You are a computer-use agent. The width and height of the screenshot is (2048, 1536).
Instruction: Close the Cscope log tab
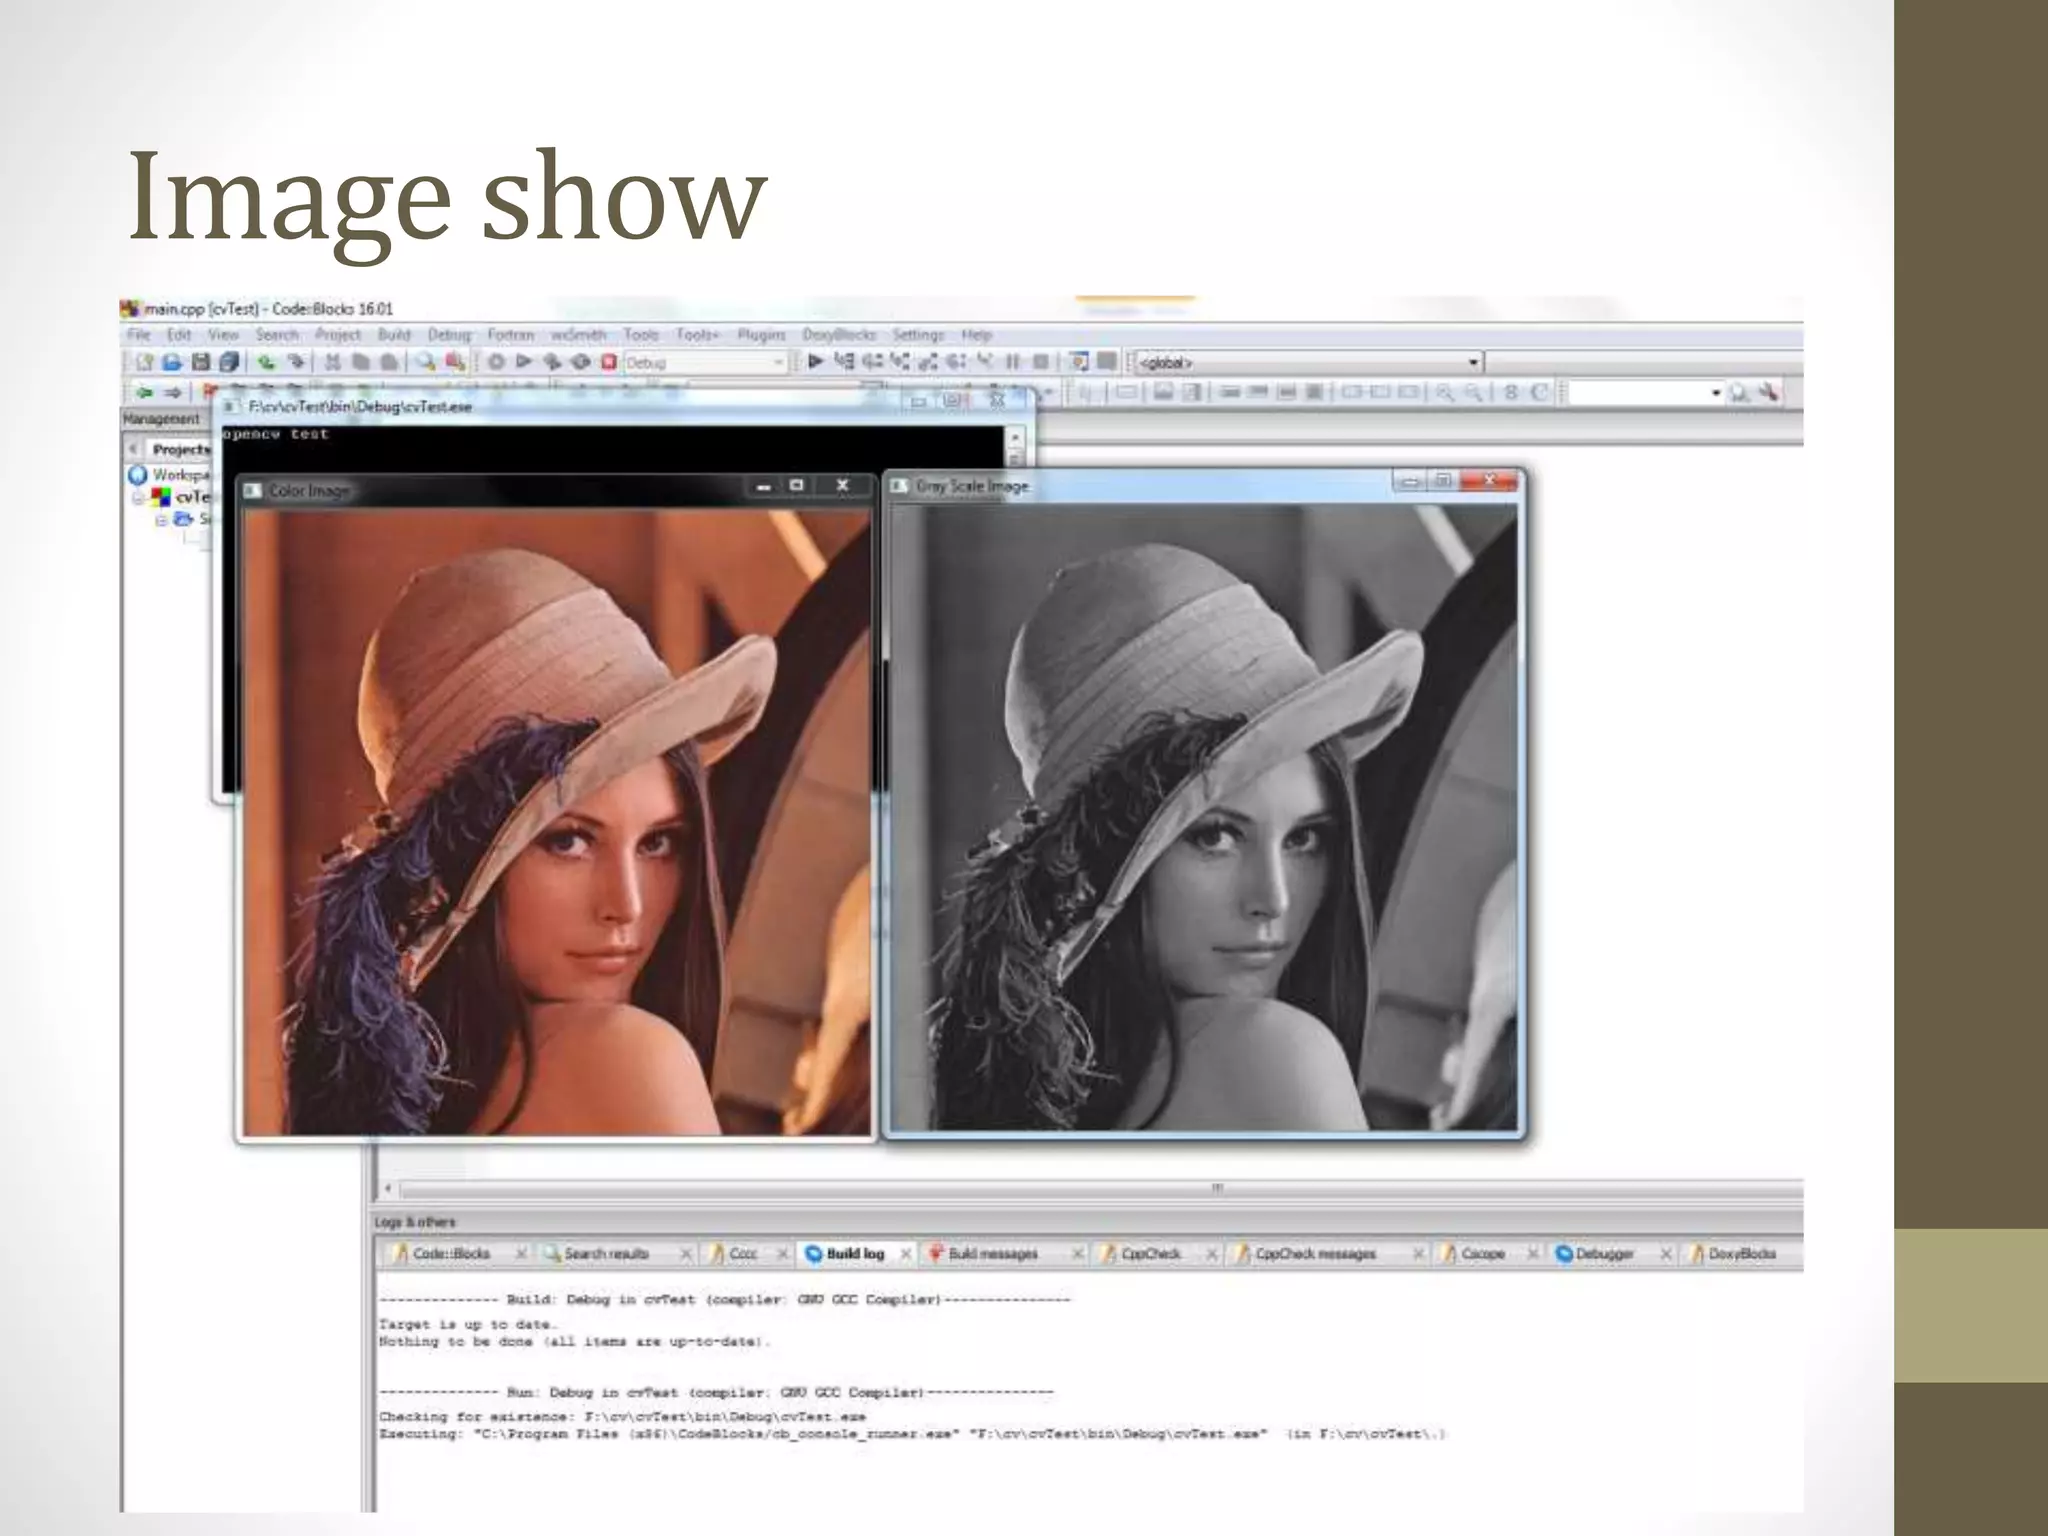coord(1532,1253)
